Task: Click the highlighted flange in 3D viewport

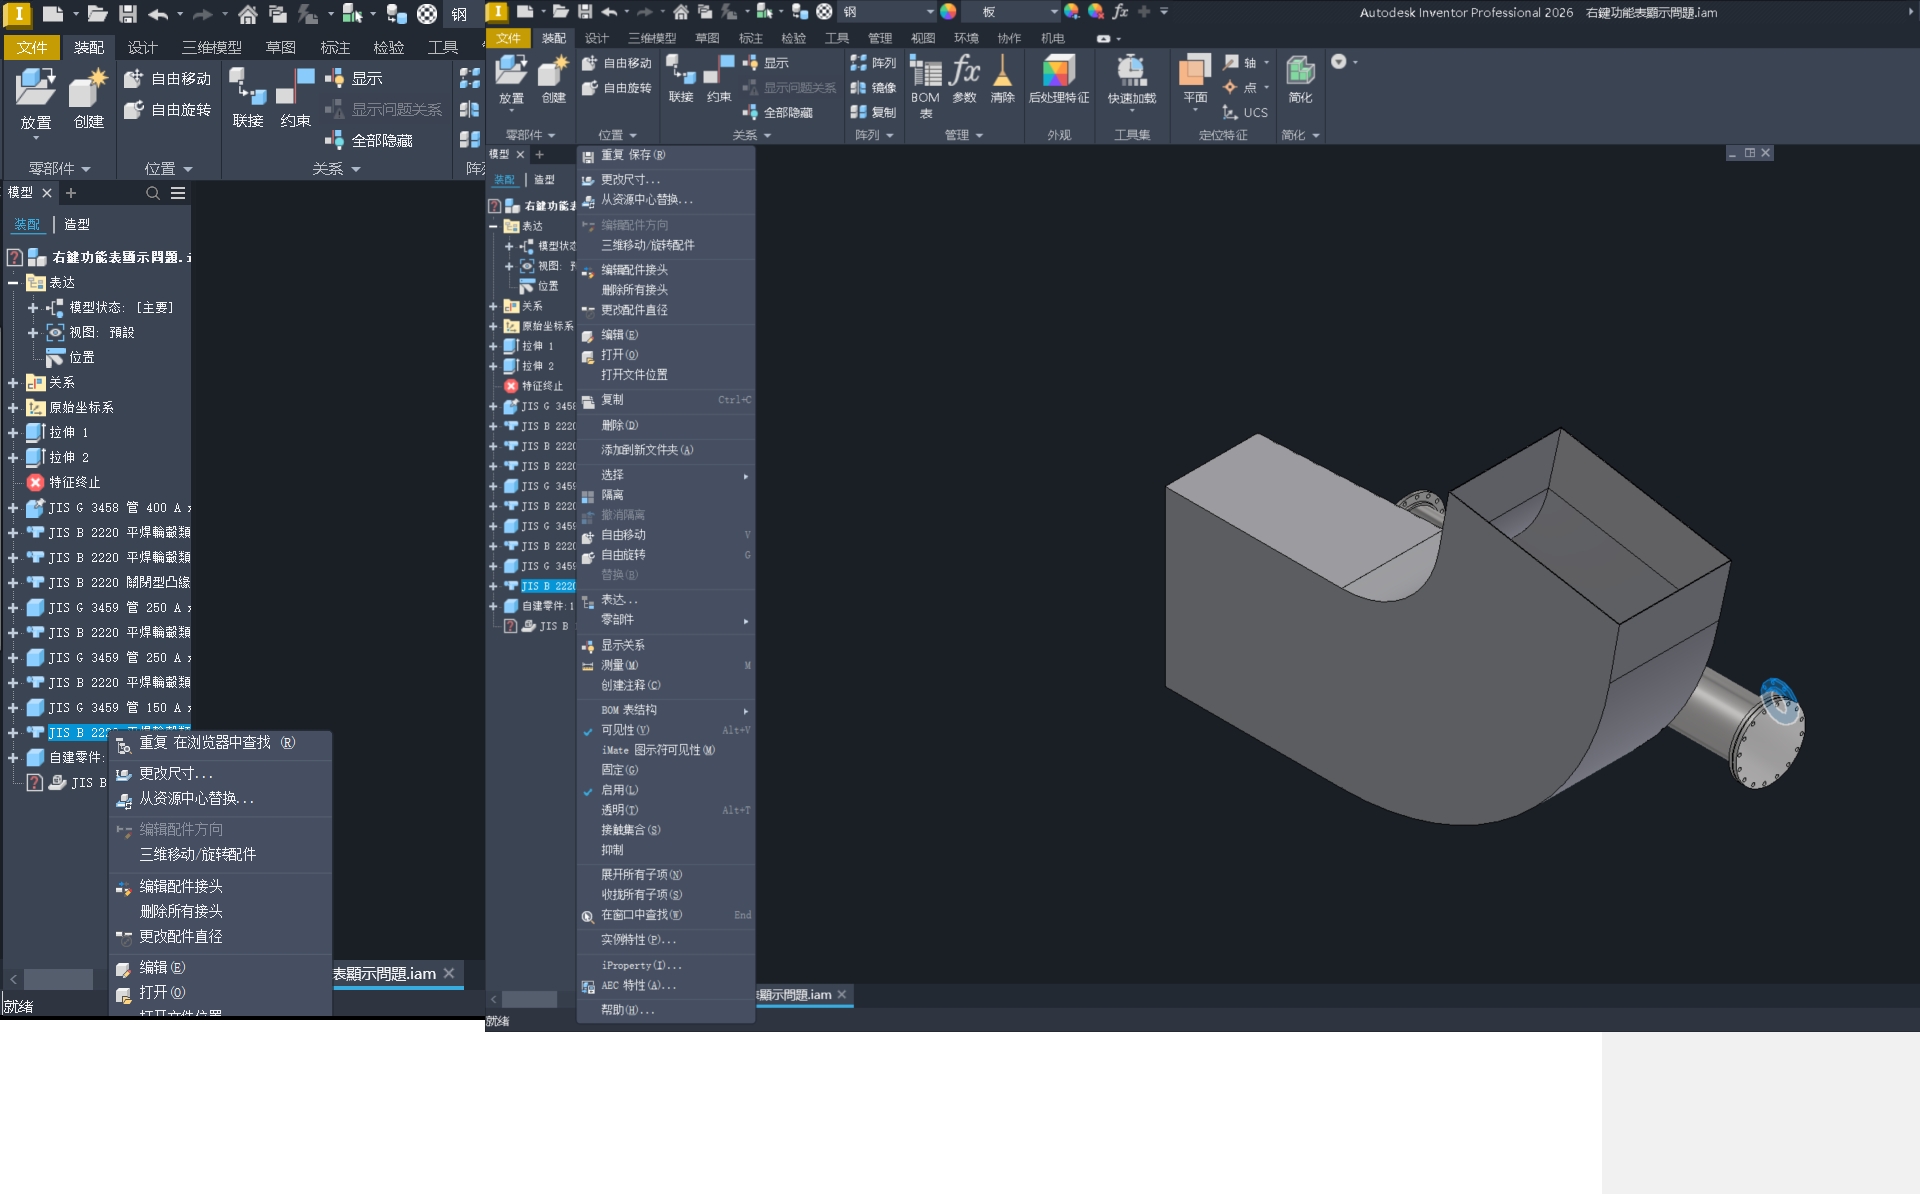Action: (1779, 699)
